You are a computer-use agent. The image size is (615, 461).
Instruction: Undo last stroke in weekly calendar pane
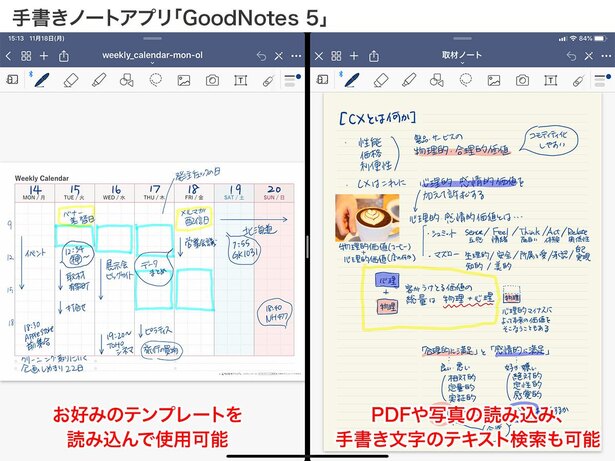261,56
